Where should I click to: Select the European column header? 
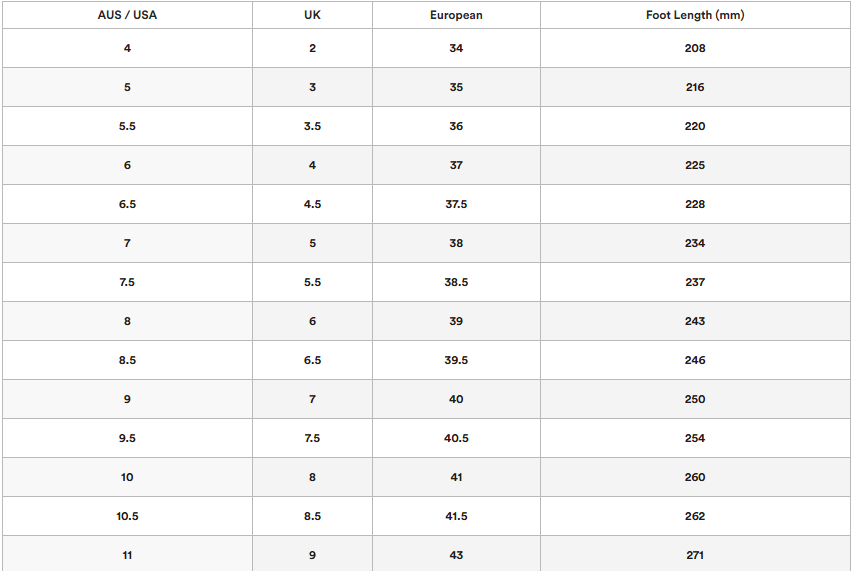(456, 15)
